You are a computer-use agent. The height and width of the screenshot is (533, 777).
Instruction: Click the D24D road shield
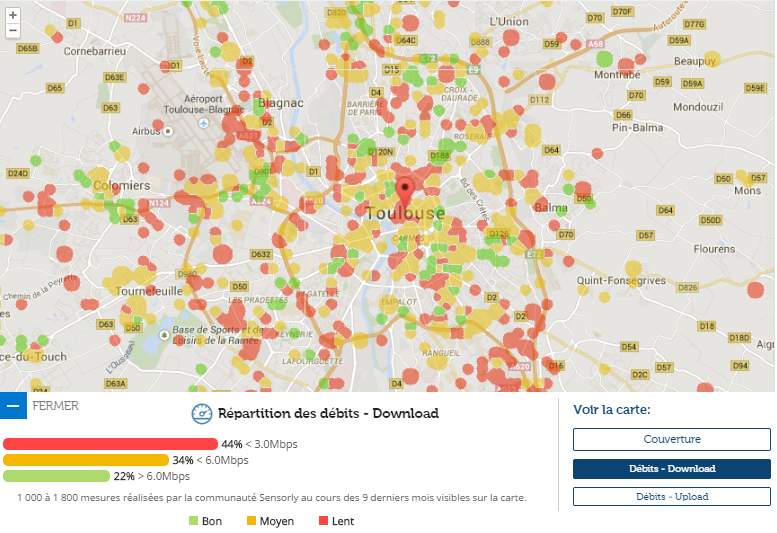pos(18,173)
